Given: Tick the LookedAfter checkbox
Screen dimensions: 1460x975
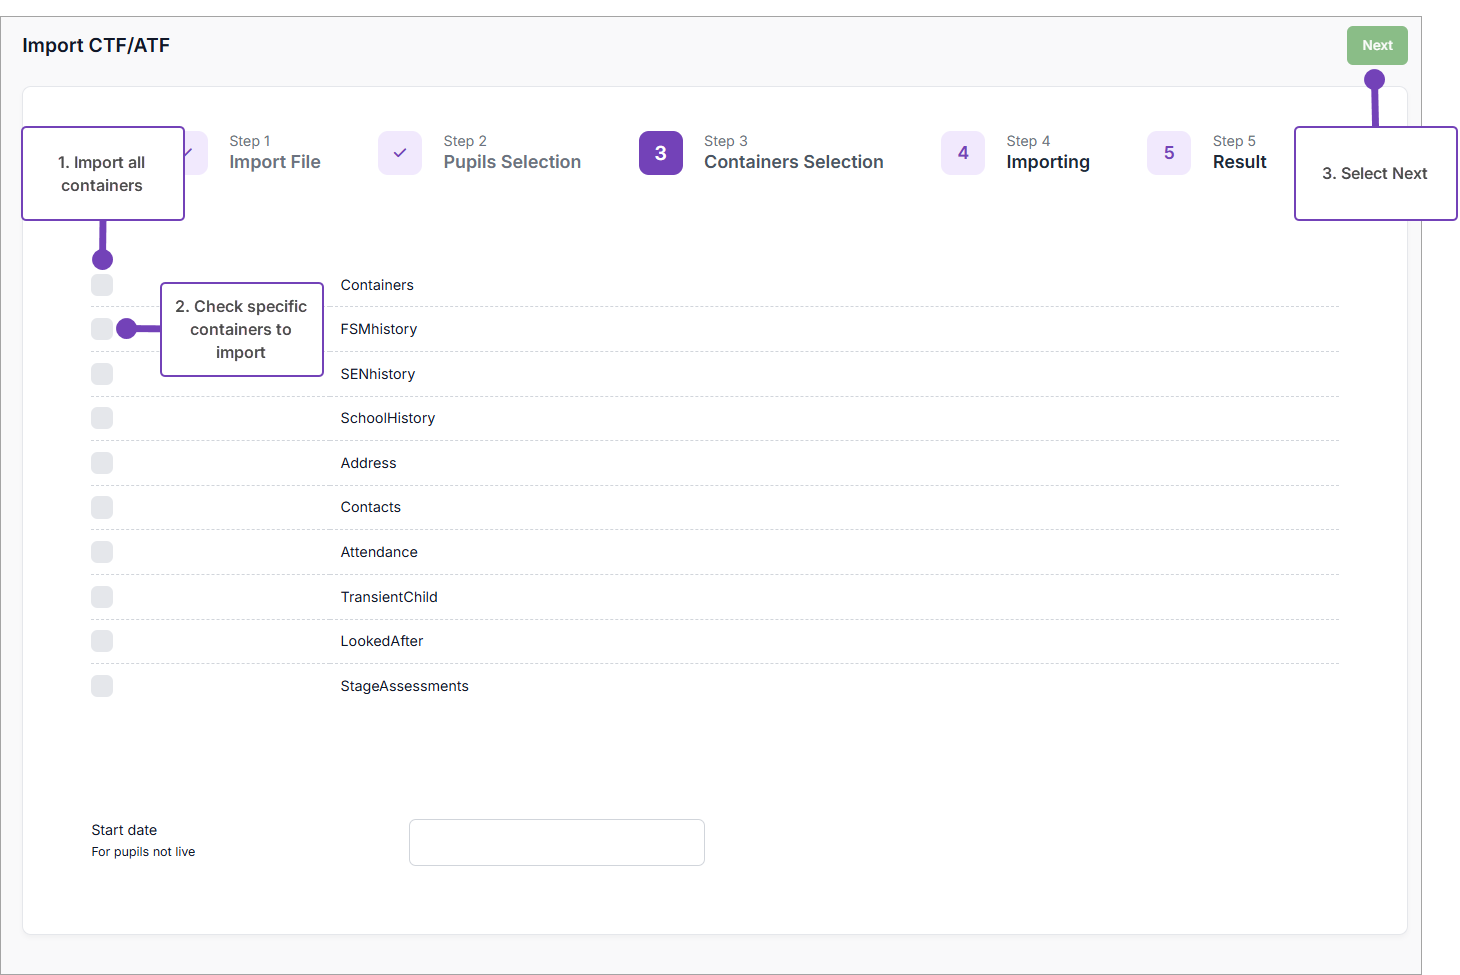Looking at the screenshot, I should 102,641.
